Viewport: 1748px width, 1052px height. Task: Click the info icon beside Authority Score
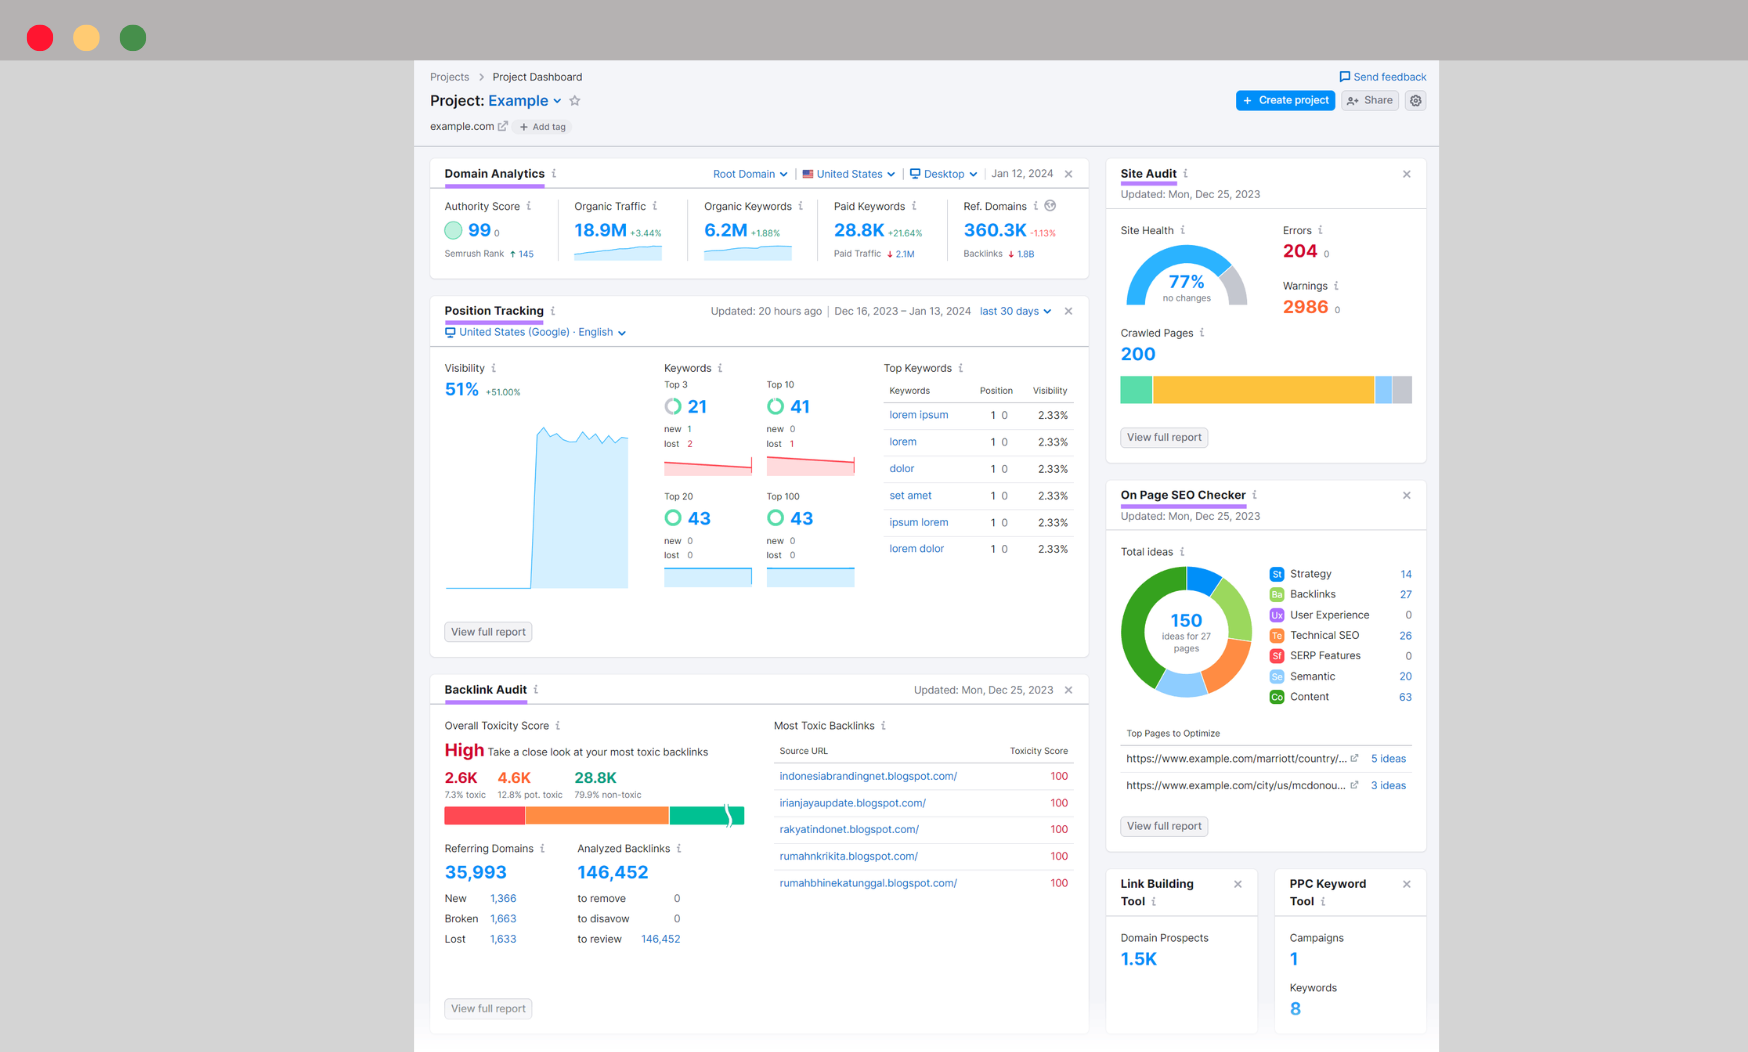point(527,206)
